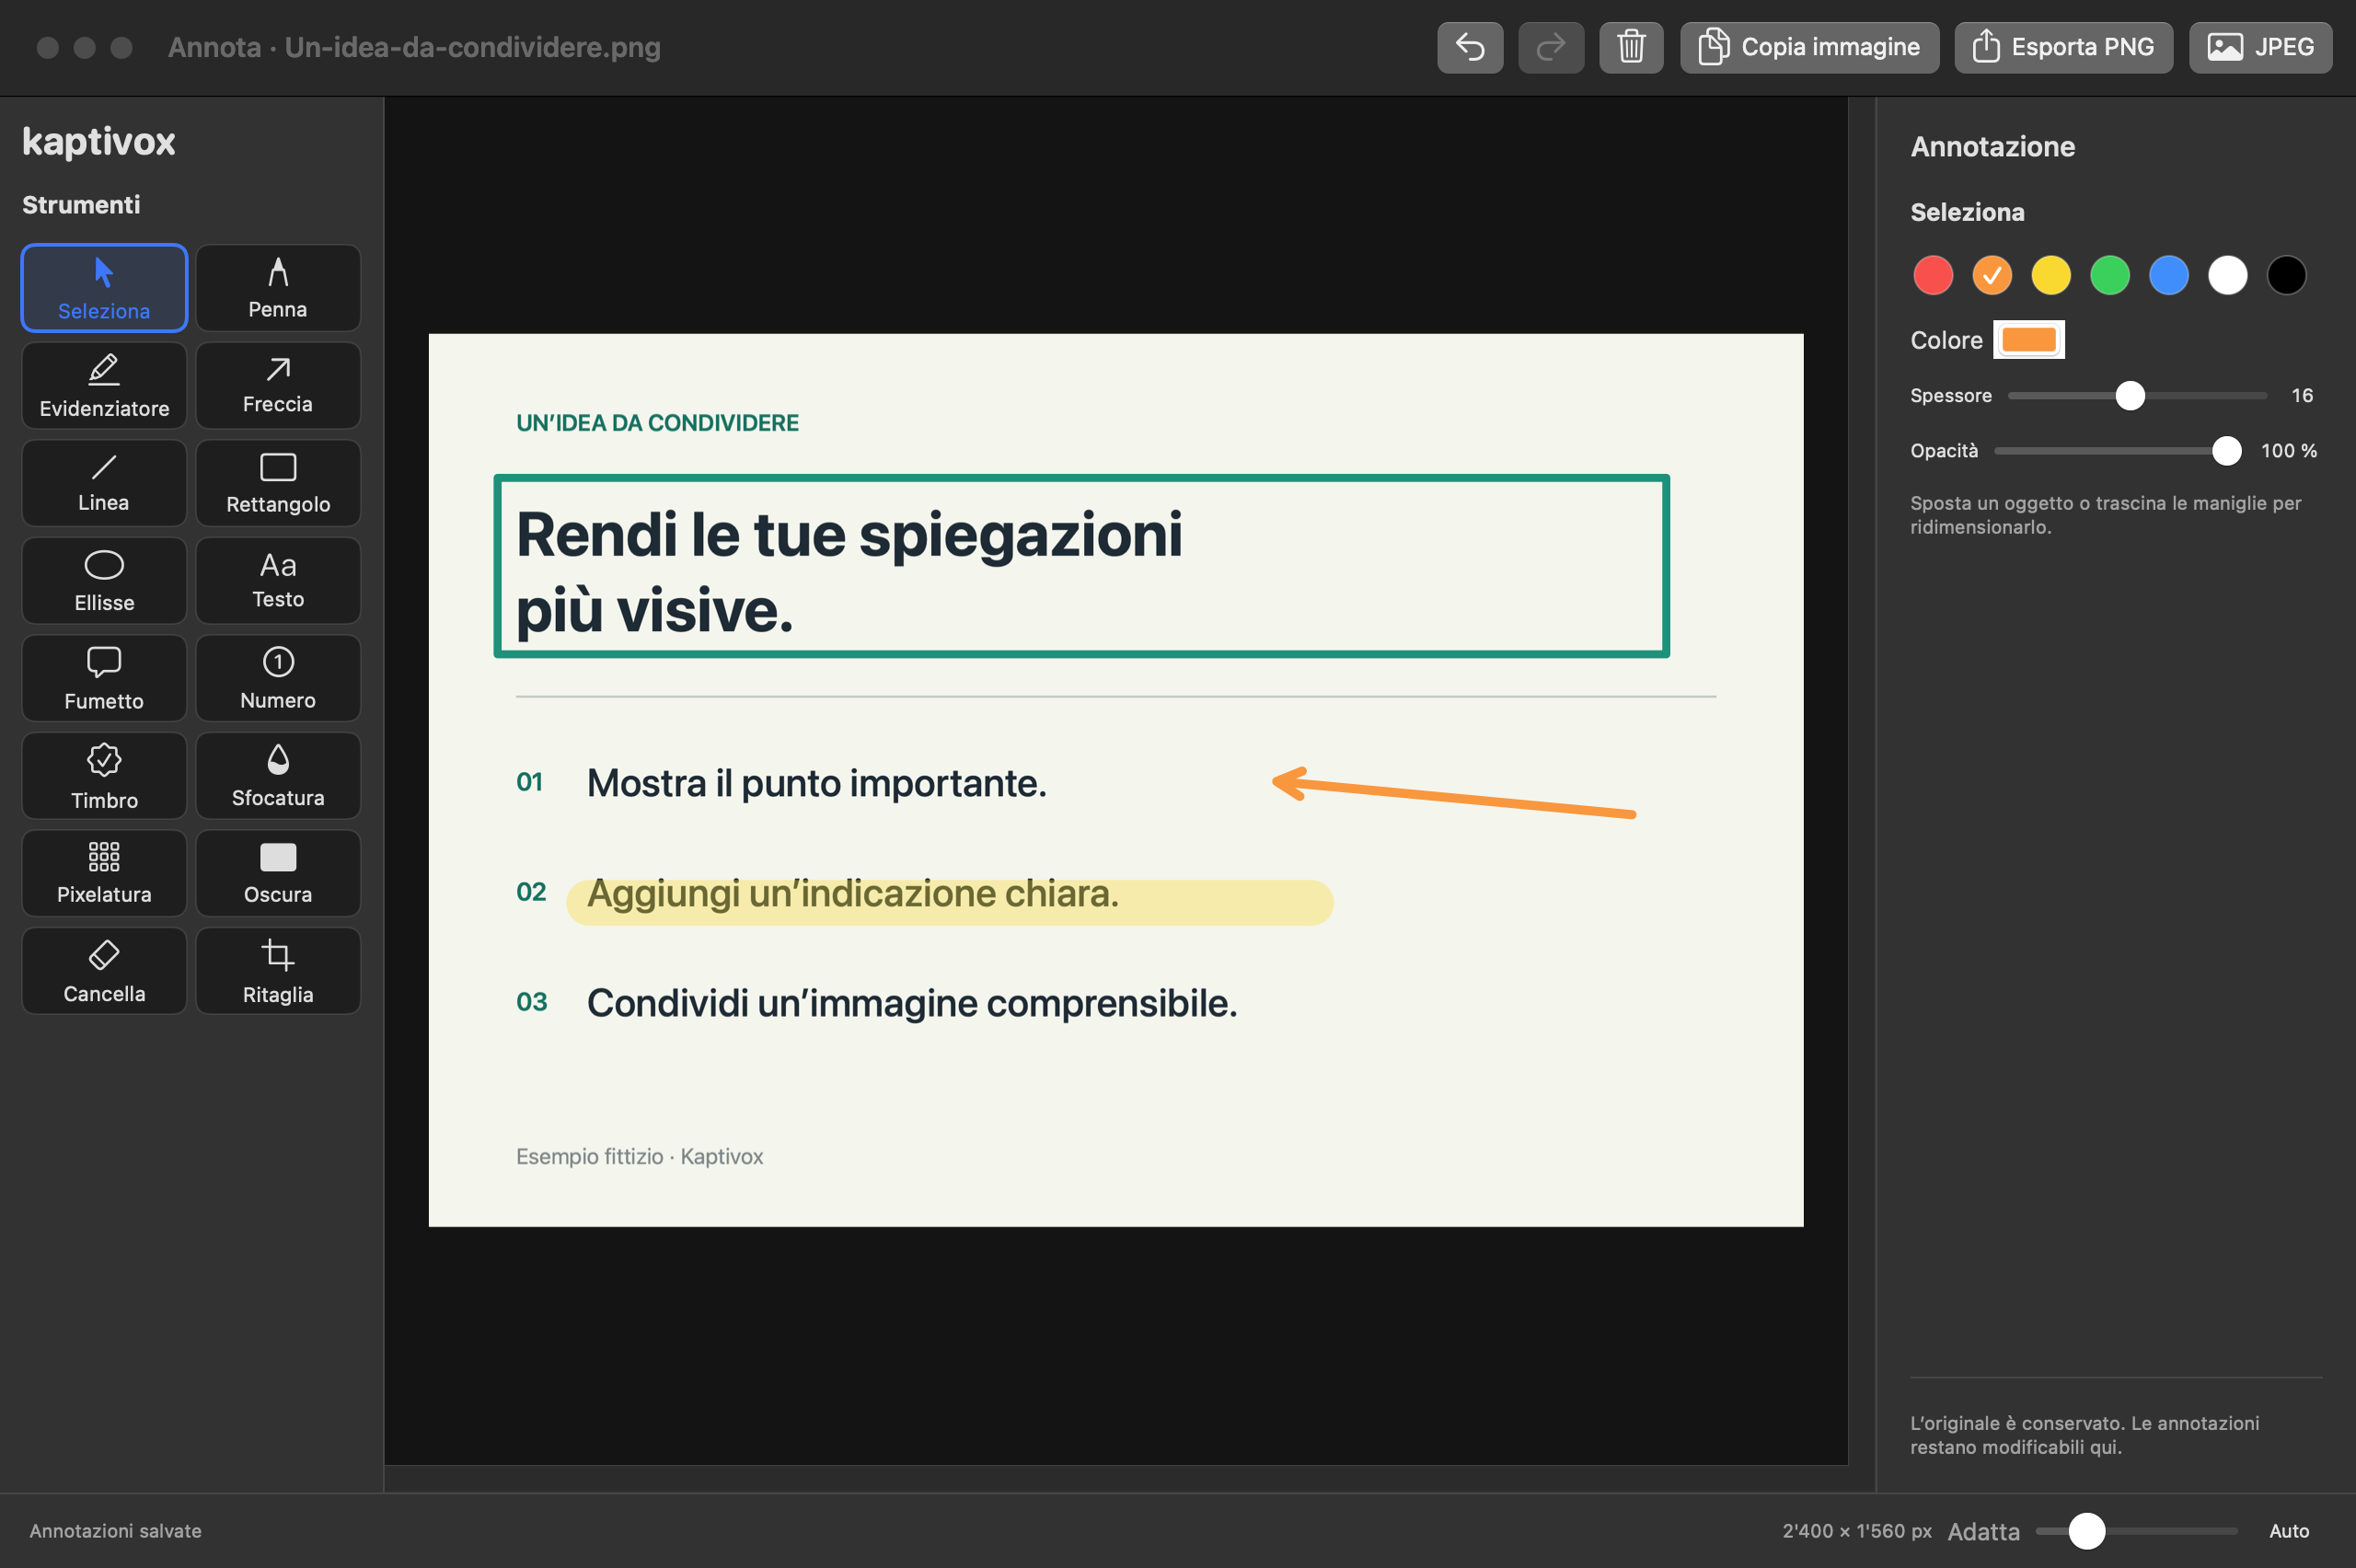Select the Ellisse shape tool
This screenshot has height=1568, width=2356.
[x=104, y=580]
